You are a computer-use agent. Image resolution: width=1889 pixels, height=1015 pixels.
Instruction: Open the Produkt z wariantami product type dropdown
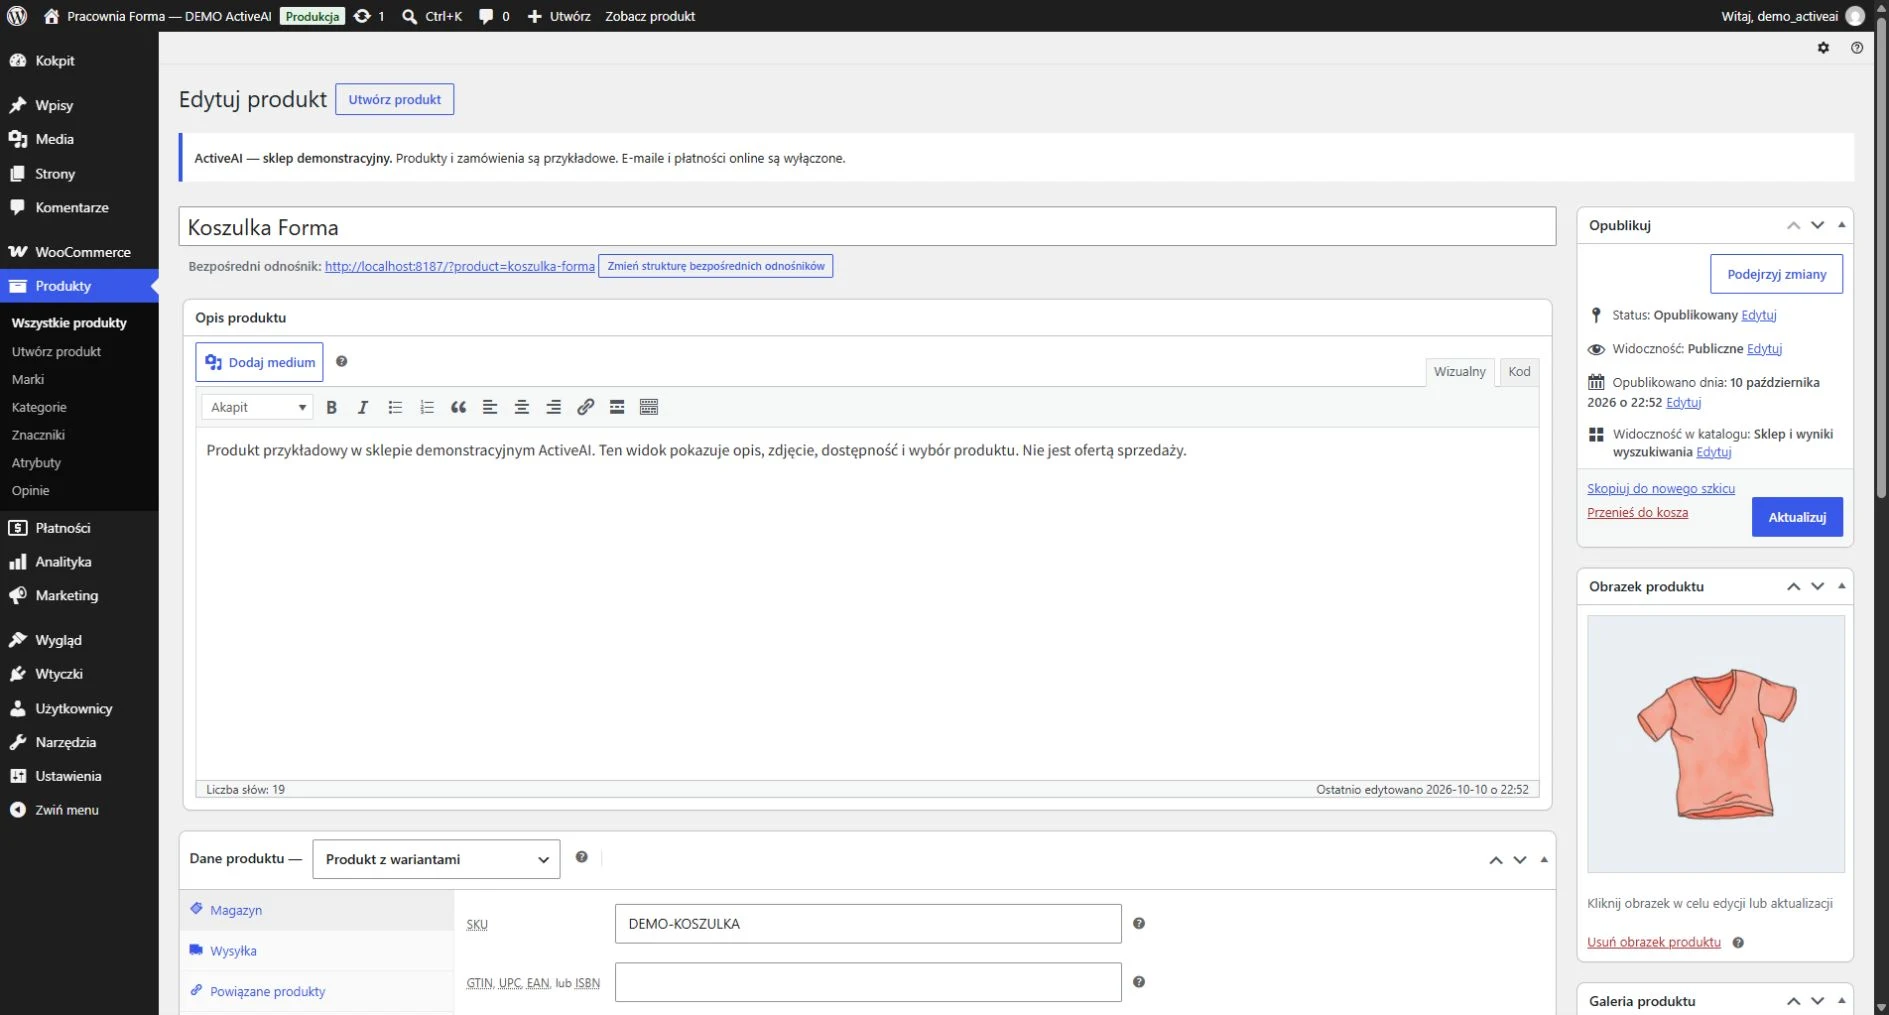(436, 859)
